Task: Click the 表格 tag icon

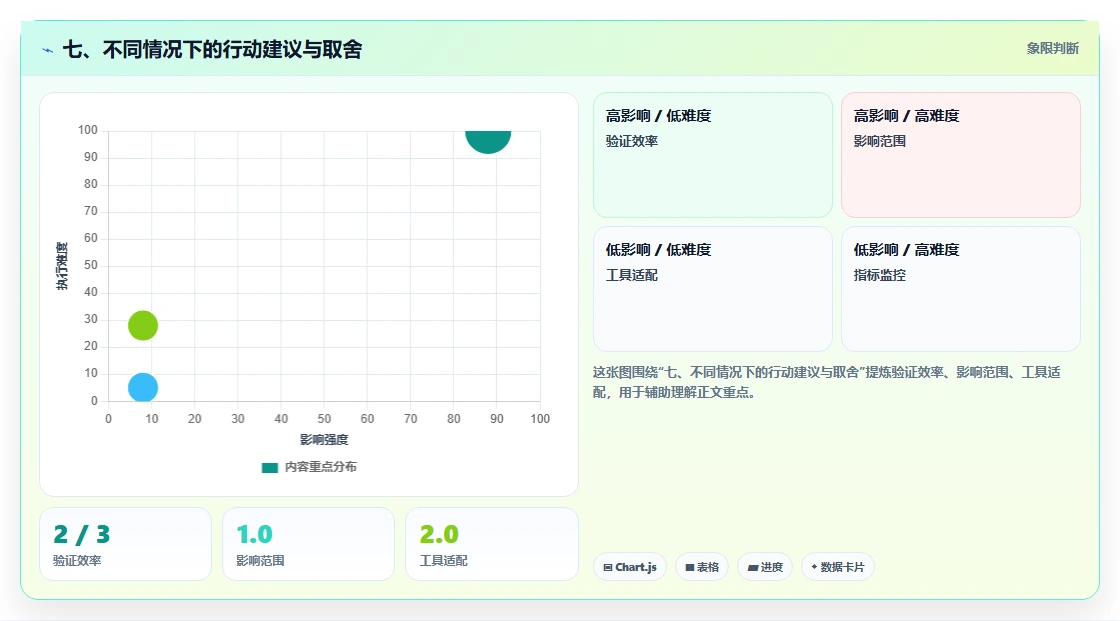Action: pos(690,567)
